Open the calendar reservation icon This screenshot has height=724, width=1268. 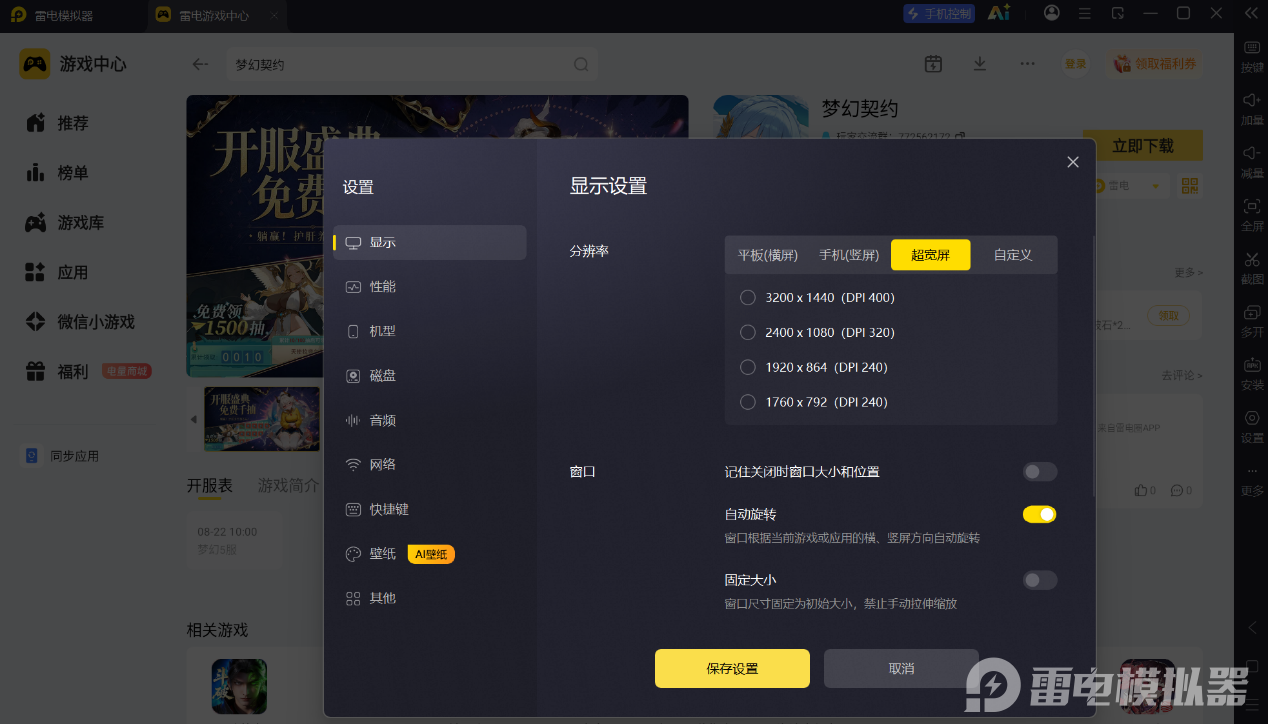click(x=933, y=64)
